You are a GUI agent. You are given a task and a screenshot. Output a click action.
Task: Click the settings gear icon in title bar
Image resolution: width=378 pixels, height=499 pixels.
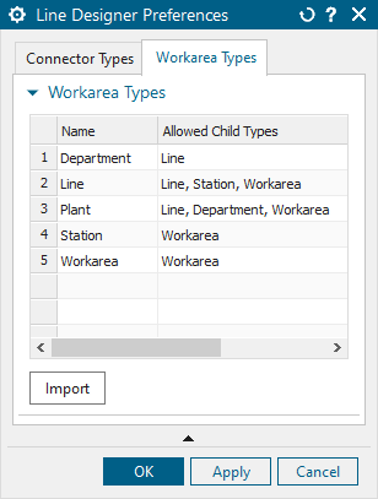tap(17, 15)
